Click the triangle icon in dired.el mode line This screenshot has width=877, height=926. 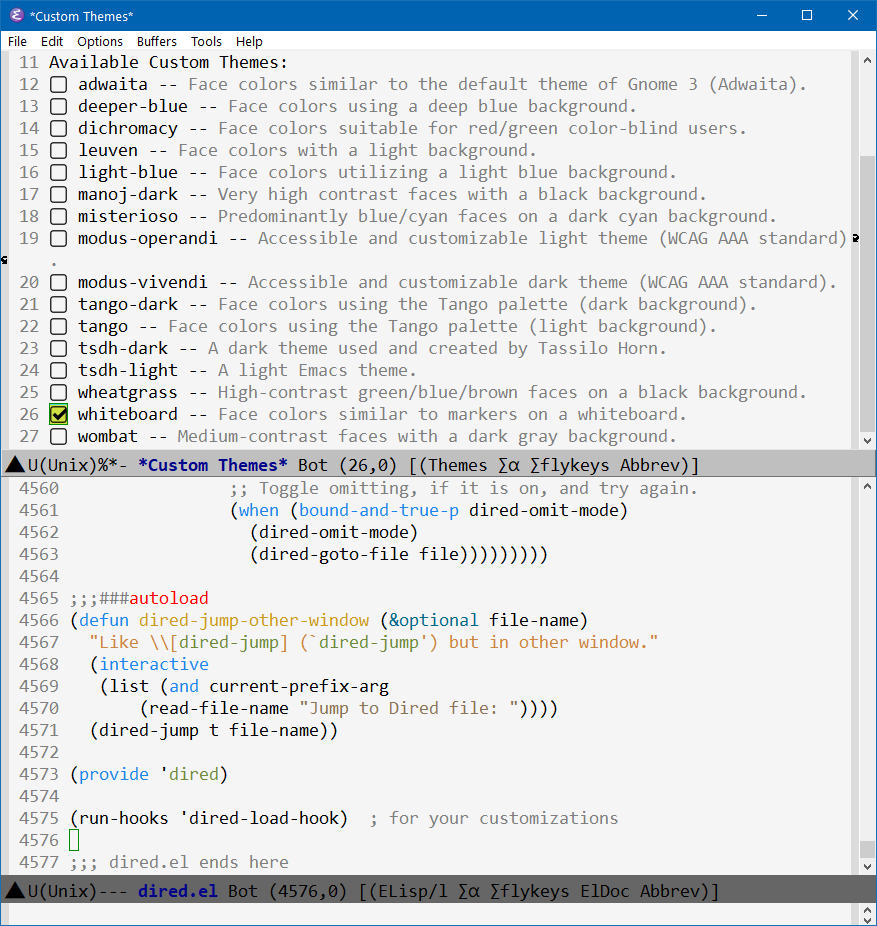(15, 891)
